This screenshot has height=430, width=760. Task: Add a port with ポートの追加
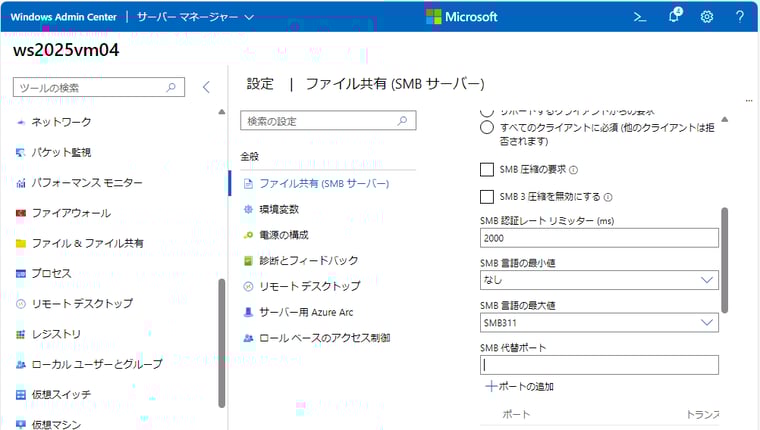[x=520, y=386]
